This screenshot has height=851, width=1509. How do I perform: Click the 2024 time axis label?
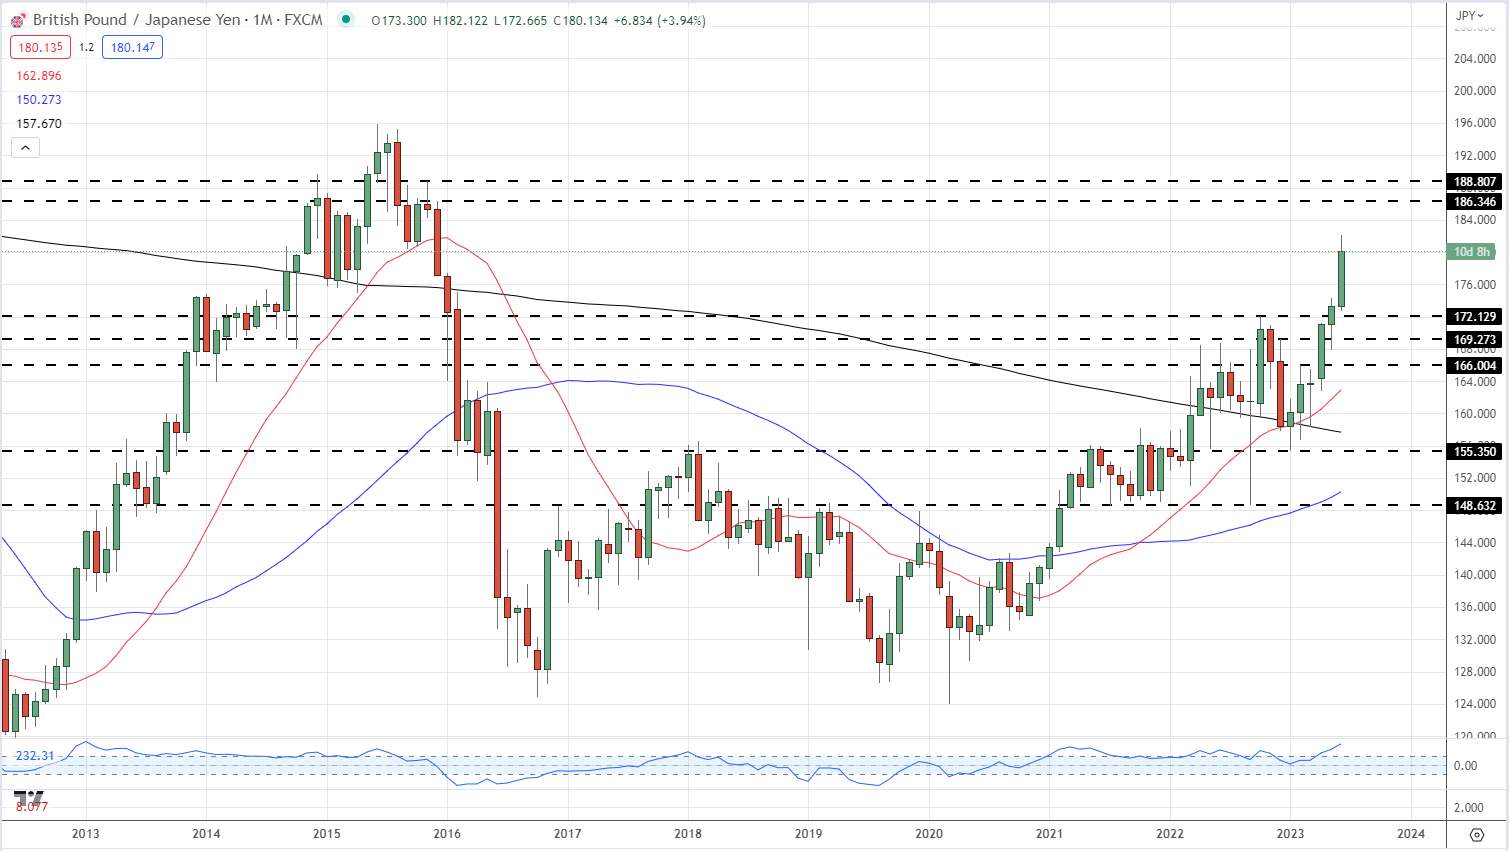click(1411, 834)
